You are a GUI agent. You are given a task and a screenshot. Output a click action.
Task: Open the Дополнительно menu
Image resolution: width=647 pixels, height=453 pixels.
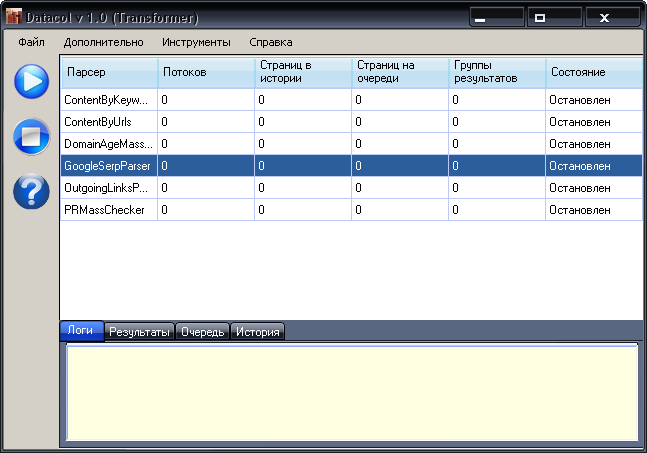pos(103,42)
